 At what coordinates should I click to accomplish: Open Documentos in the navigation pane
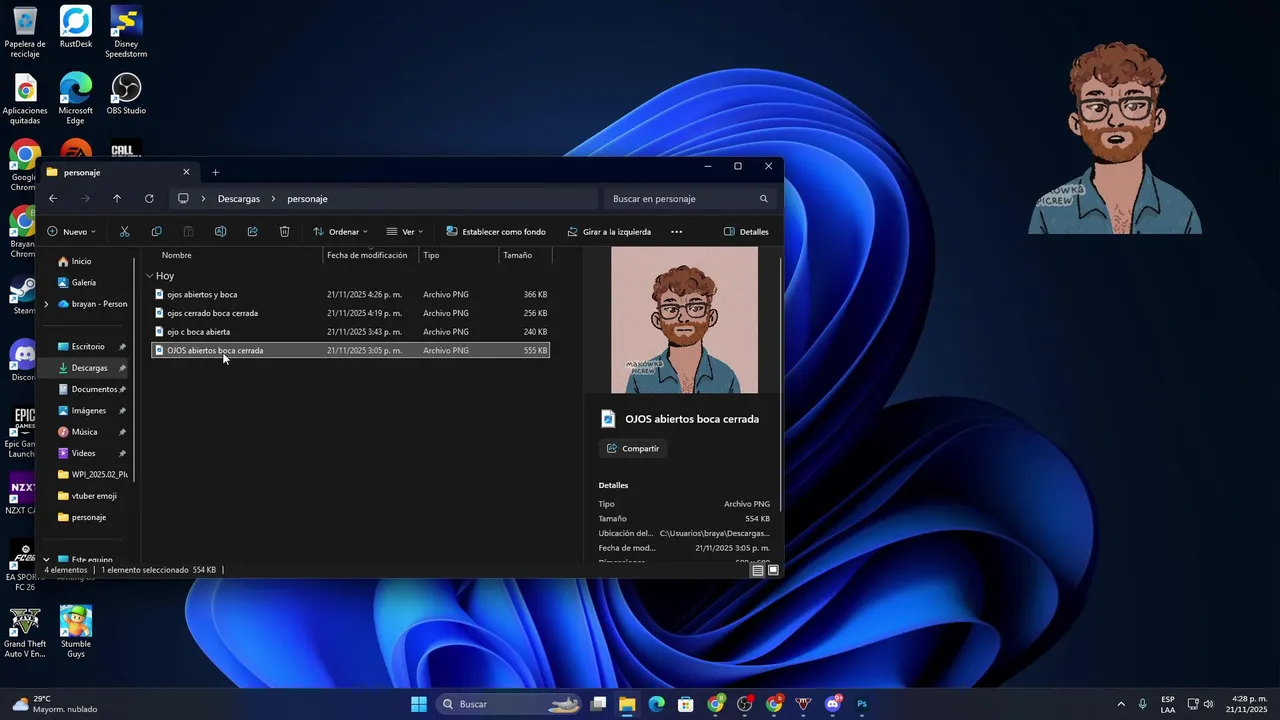pos(94,389)
